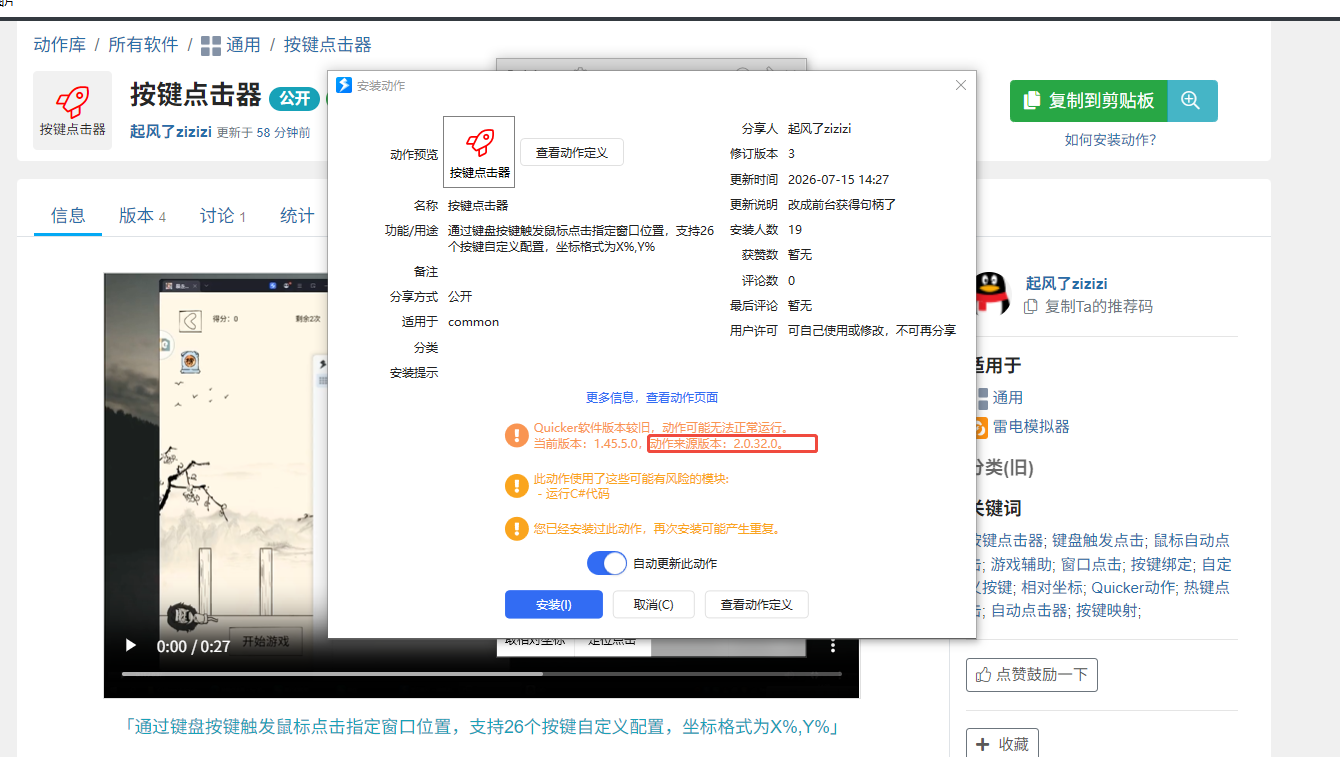
Task: Click the 游戏辅助 keyword link
Action: pyautogui.click(x=1021, y=564)
